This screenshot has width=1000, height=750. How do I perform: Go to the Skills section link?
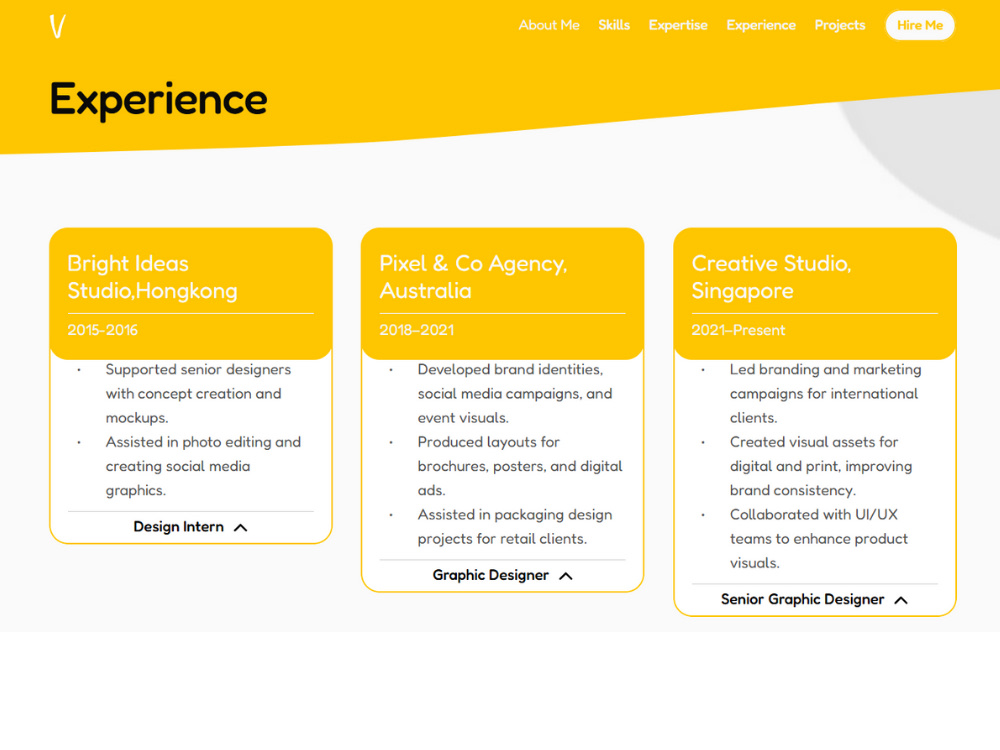[614, 26]
